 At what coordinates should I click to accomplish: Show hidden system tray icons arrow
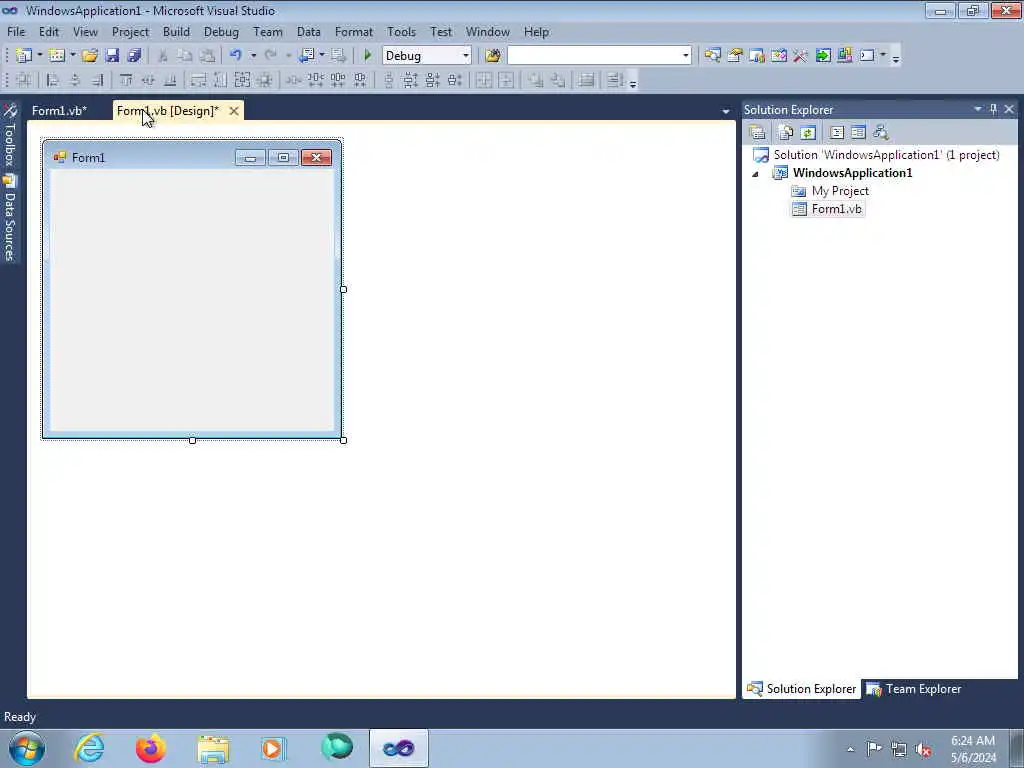tap(850, 749)
